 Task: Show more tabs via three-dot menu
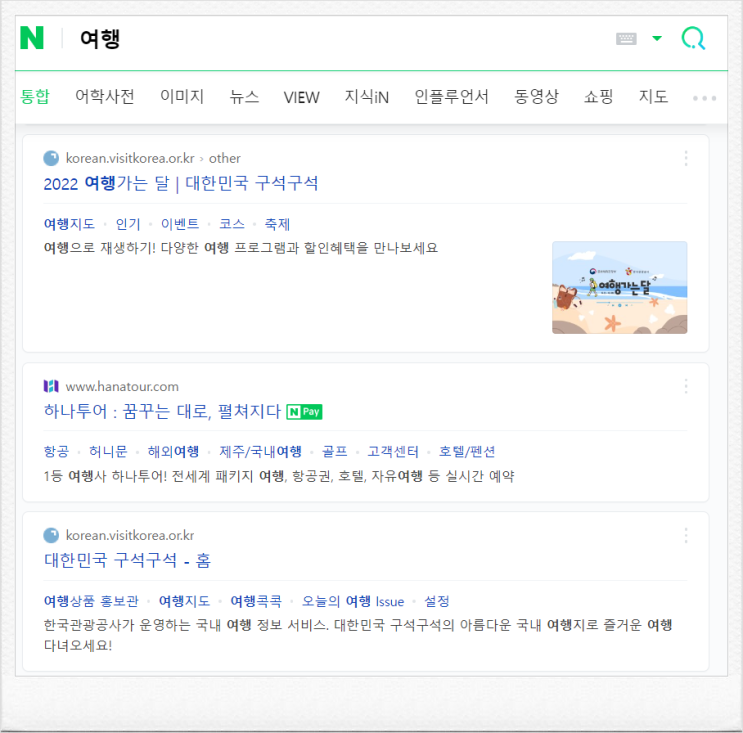pos(704,98)
